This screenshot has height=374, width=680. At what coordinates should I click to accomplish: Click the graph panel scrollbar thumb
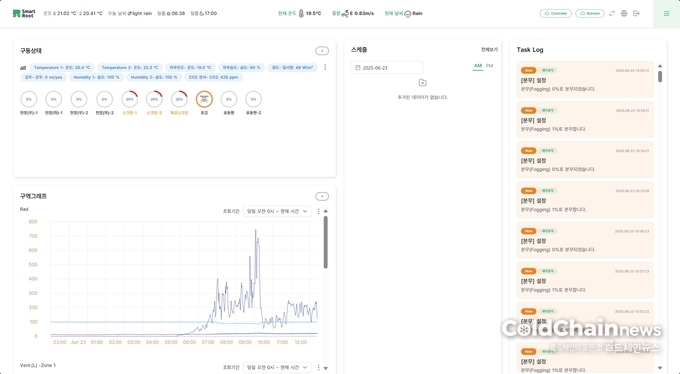click(x=326, y=242)
